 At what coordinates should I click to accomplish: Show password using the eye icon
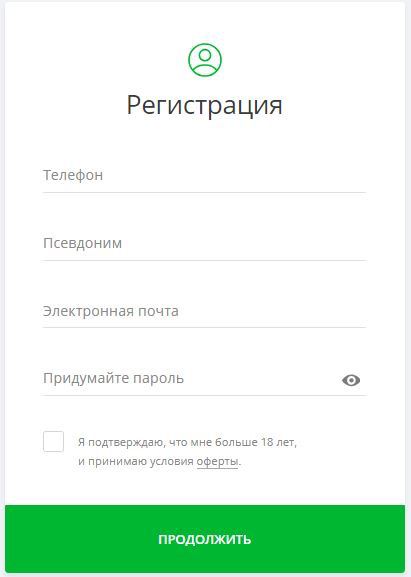pos(351,380)
